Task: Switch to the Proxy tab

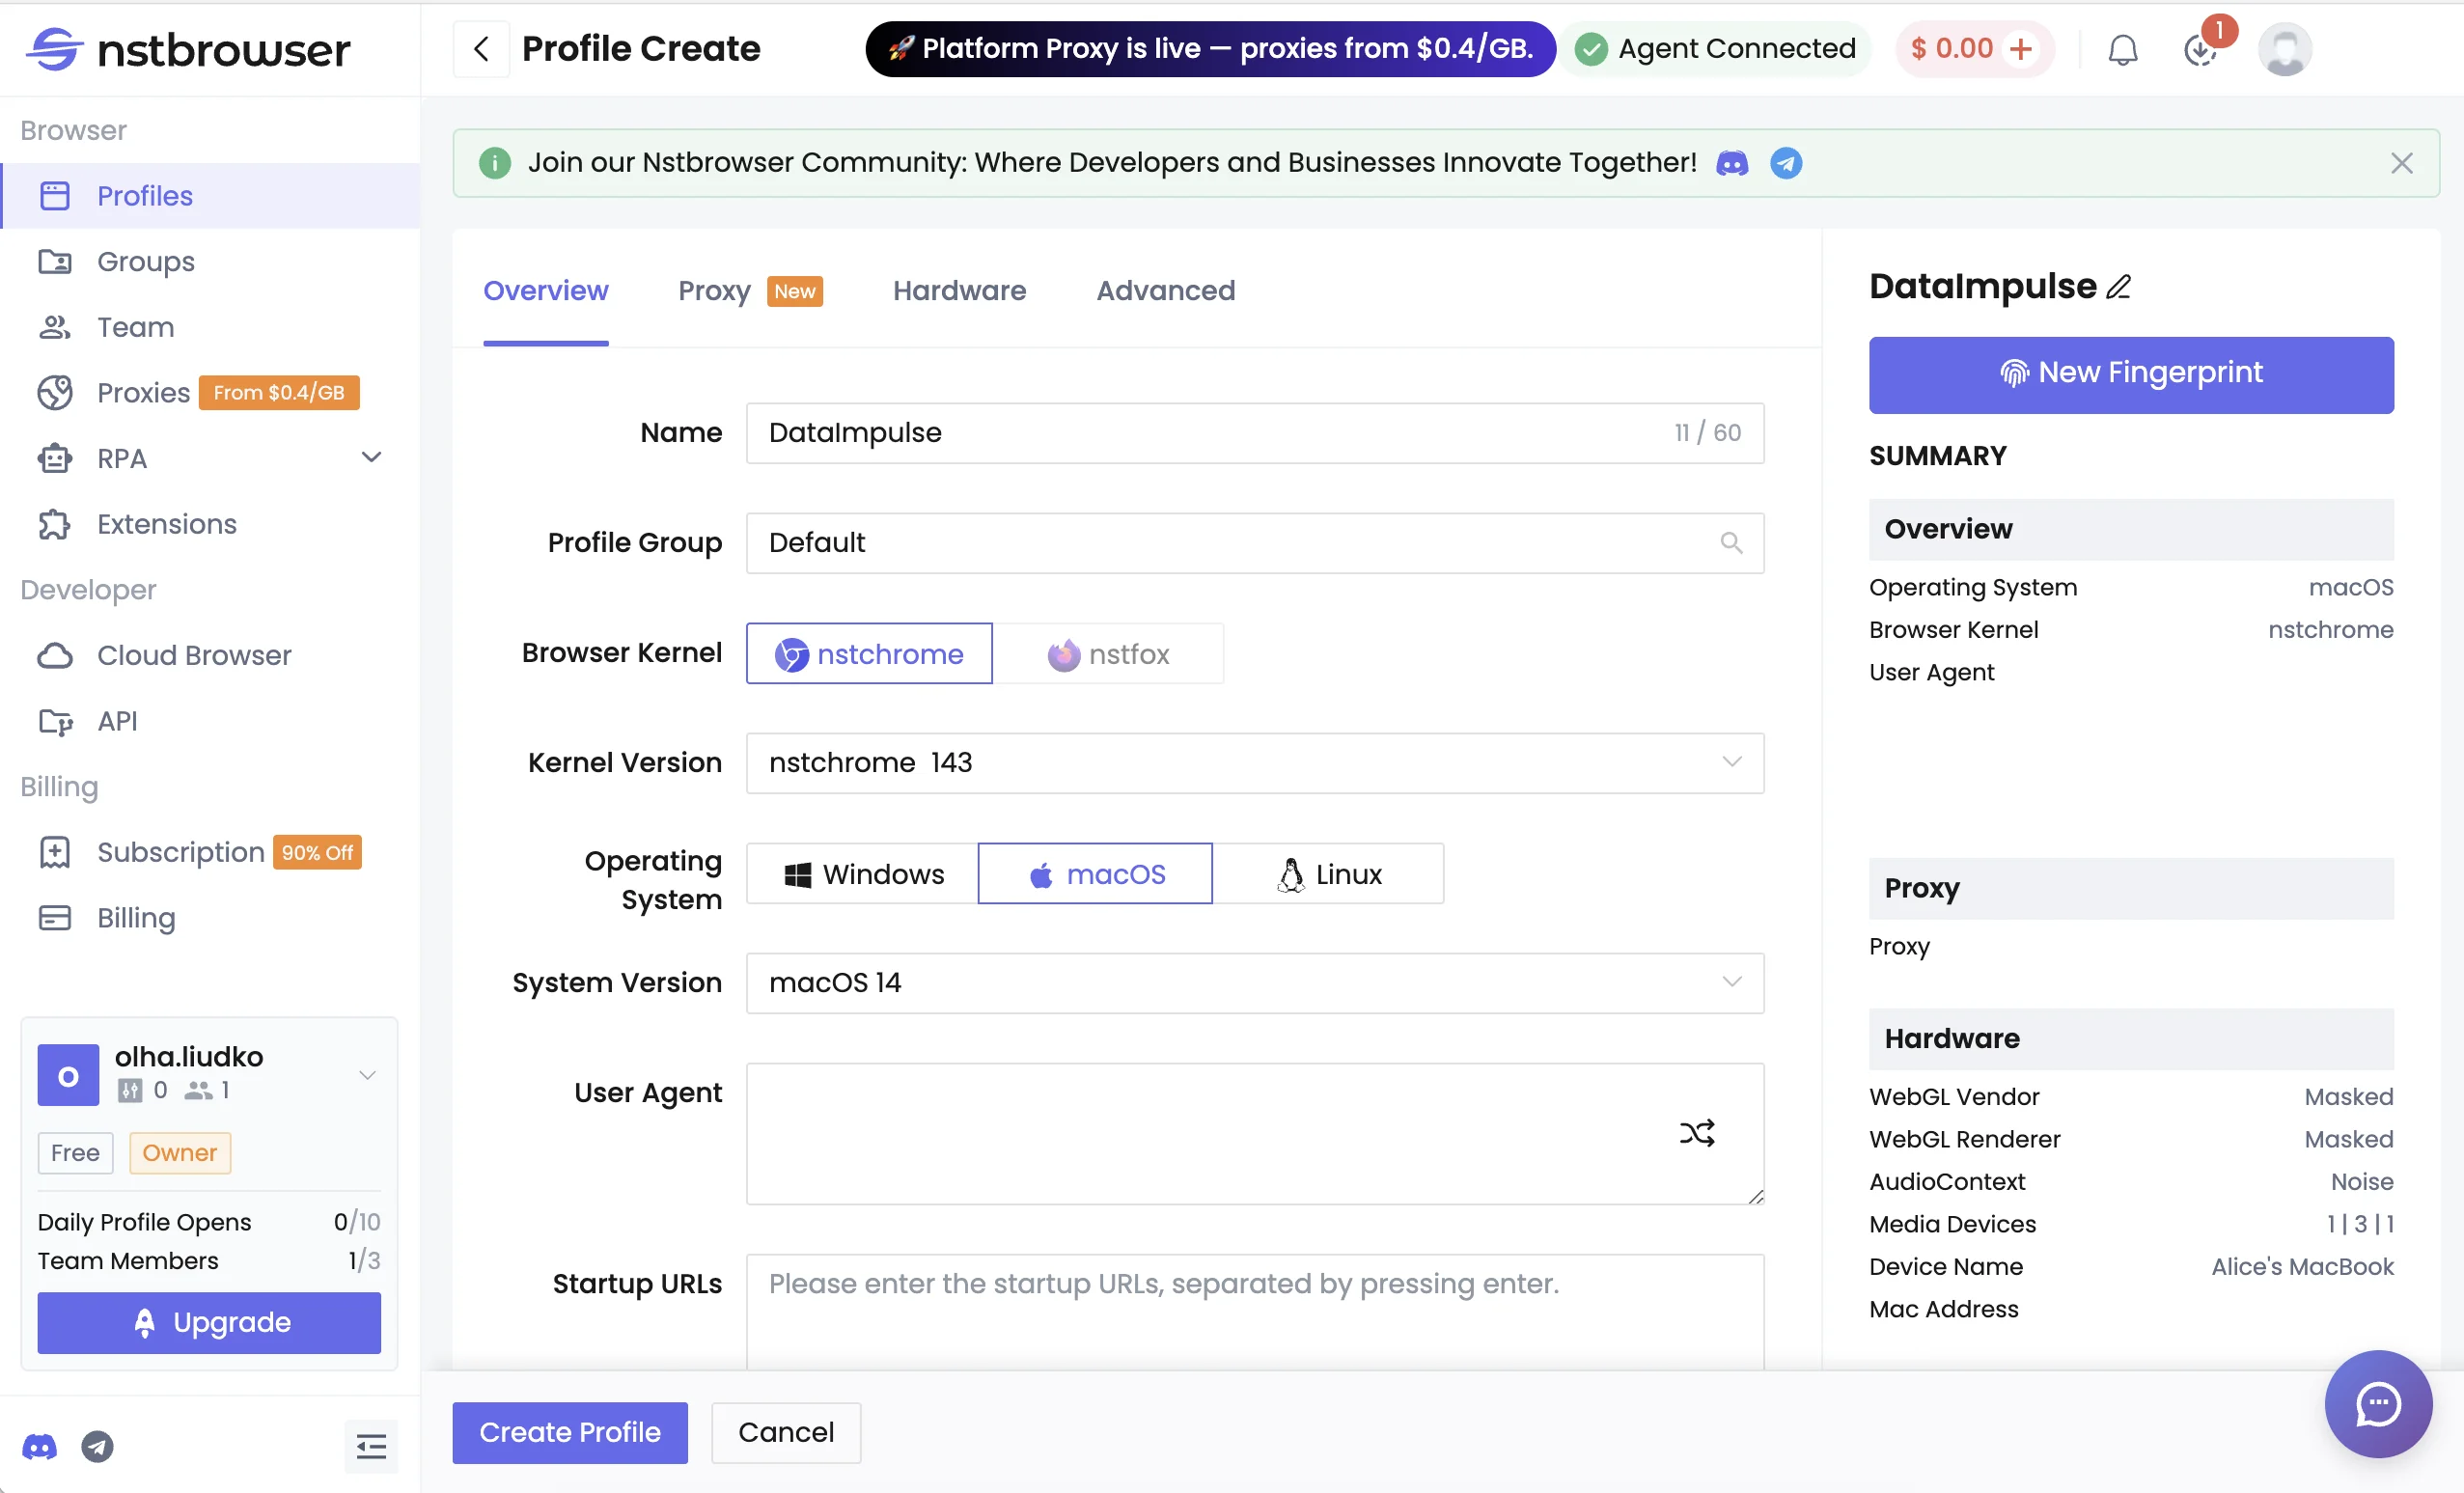Action: tap(714, 291)
